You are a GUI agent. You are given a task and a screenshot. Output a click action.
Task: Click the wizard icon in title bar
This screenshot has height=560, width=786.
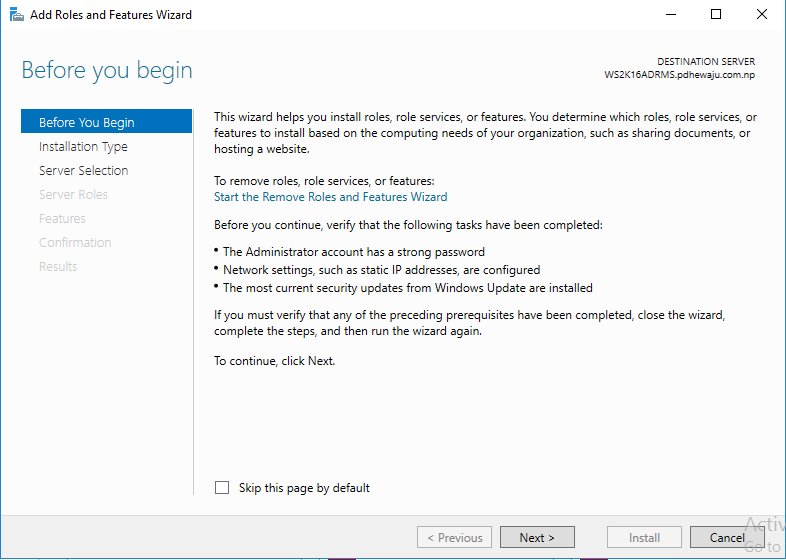(x=17, y=15)
